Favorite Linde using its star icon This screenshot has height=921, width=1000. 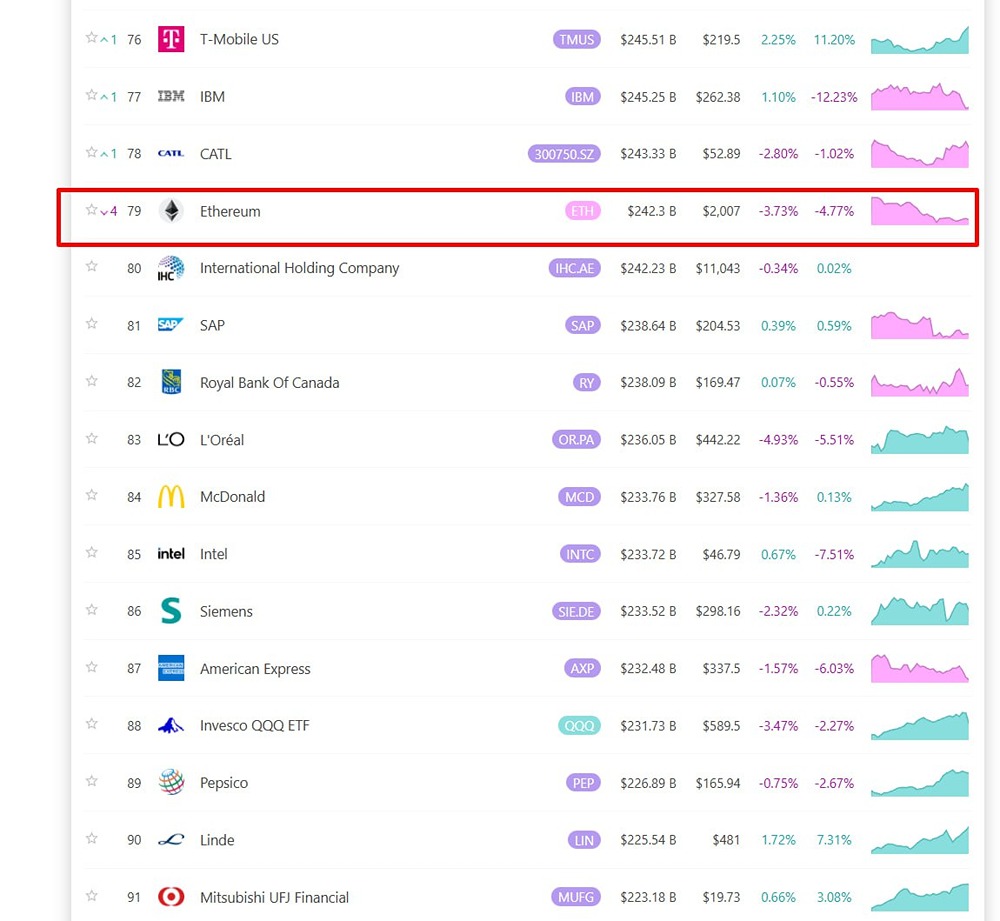91,838
